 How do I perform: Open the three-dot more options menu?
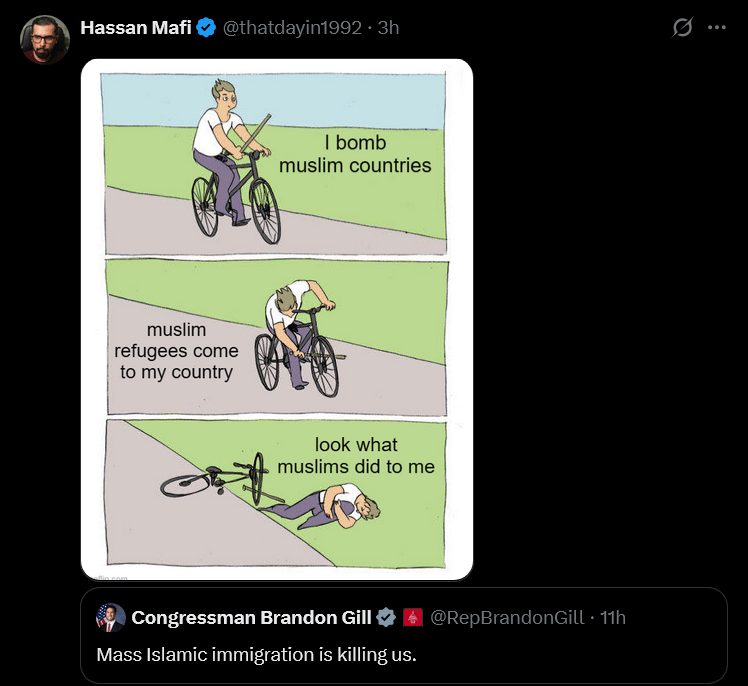[x=716, y=28]
